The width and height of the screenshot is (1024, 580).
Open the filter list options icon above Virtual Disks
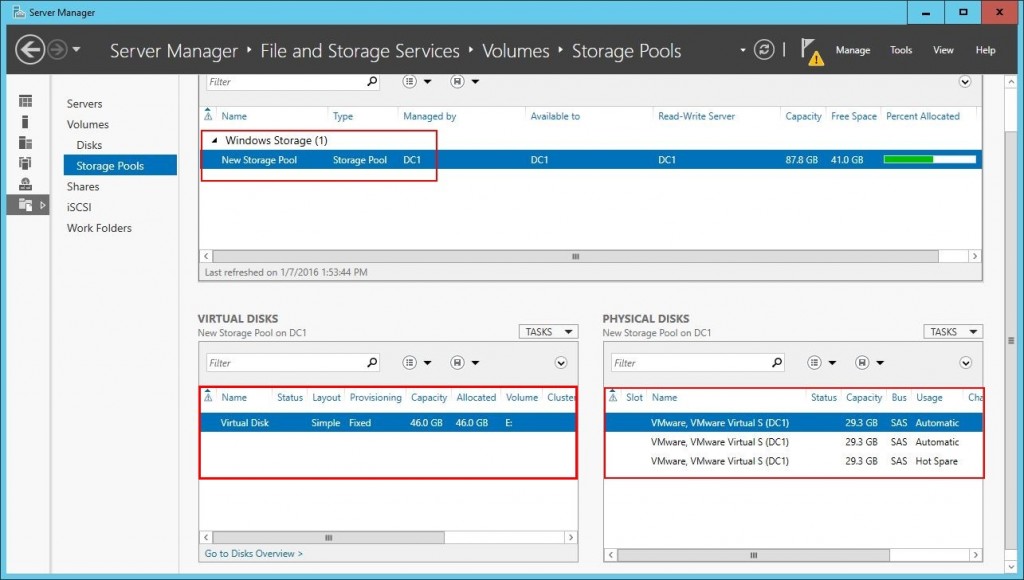point(409,362)
